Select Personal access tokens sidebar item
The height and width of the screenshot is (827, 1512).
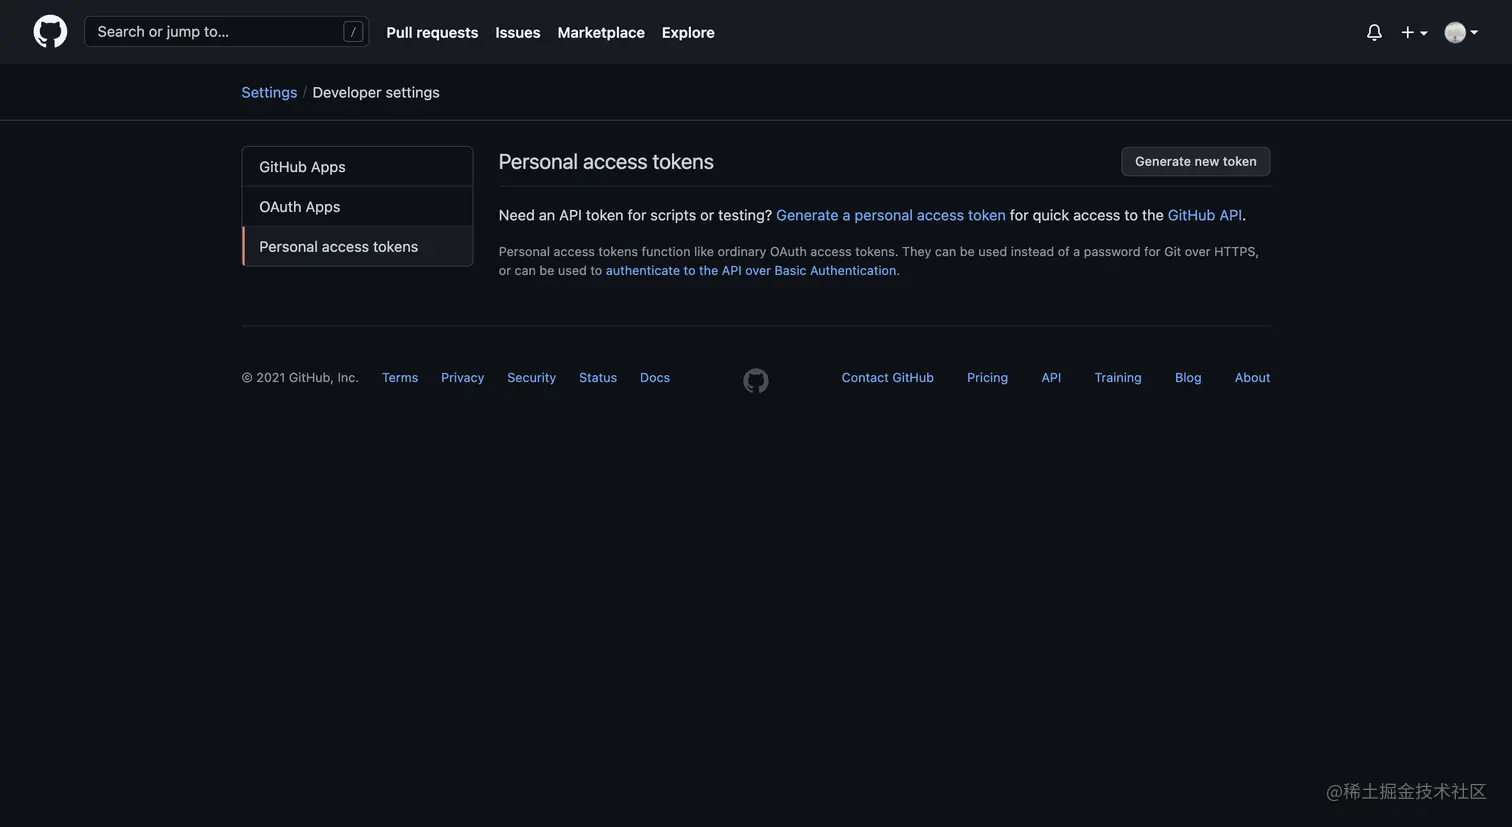(x=338, y=247)
